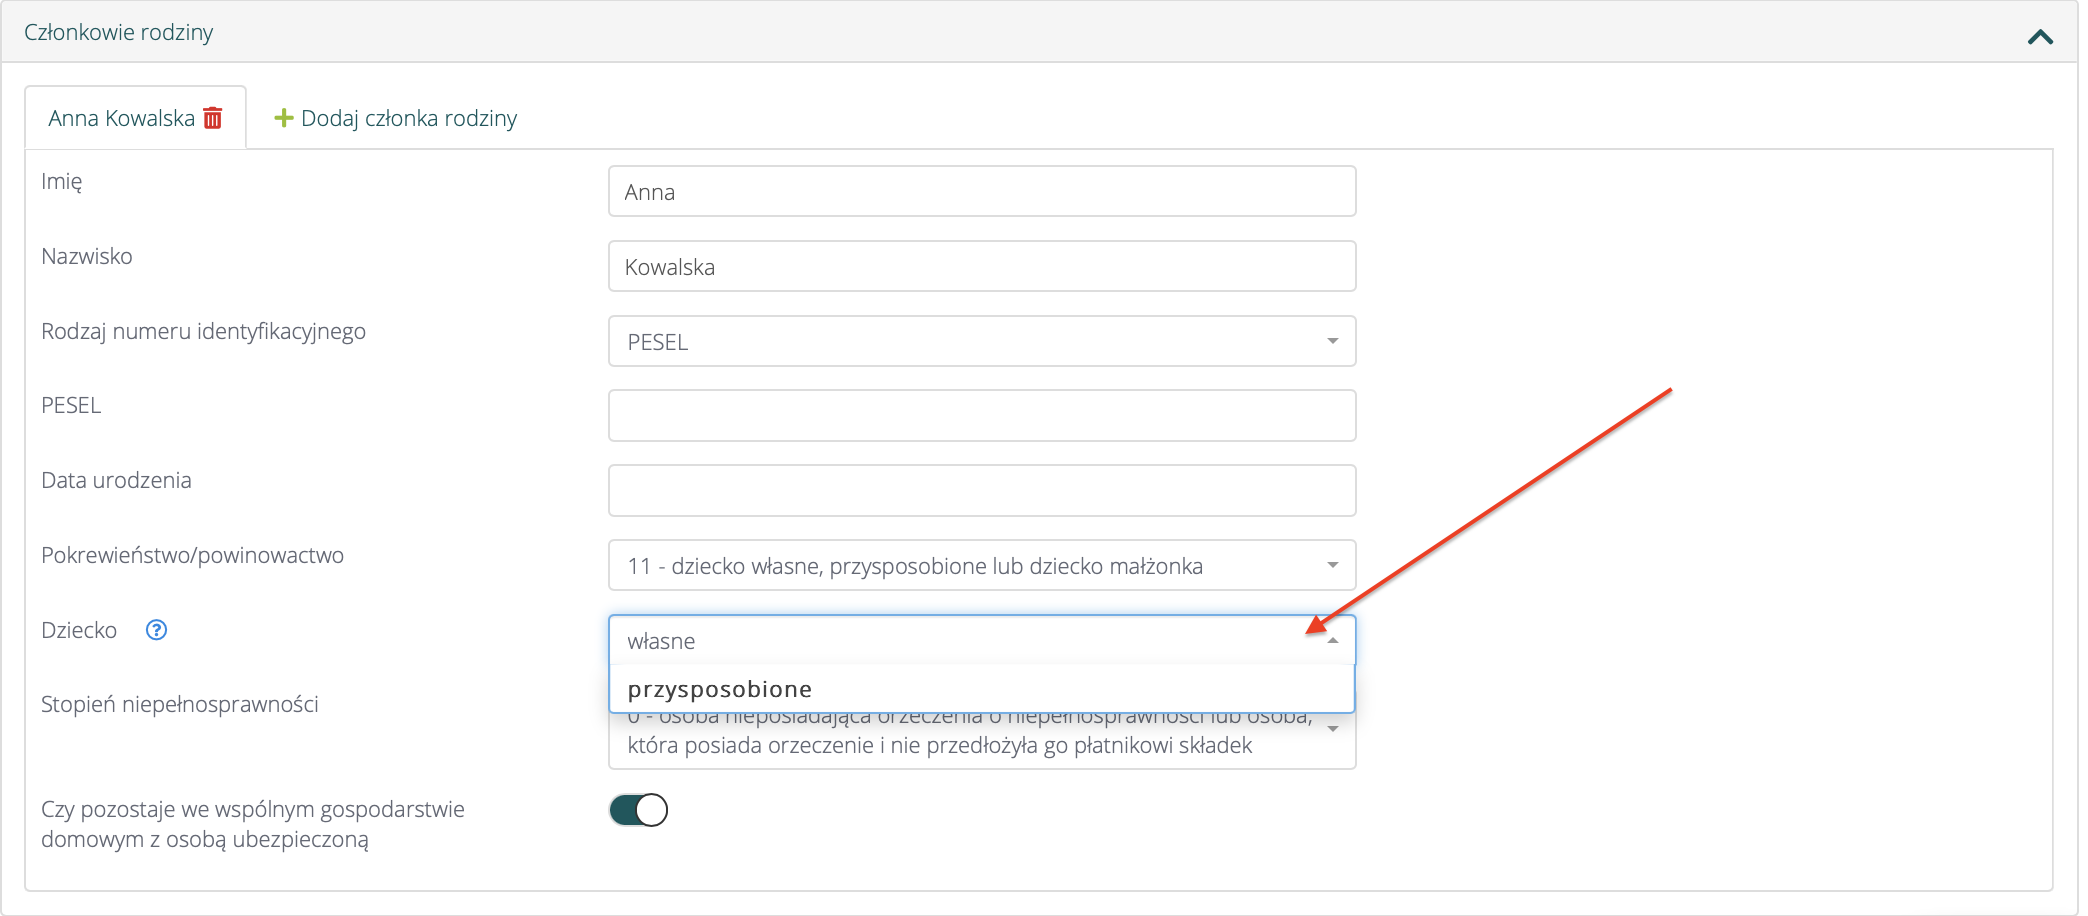This screenshot has height=916, width=2088.
Task: Toggle the wspólne gospodarstwo domowe switch
Action: click(x=638, y=810)
